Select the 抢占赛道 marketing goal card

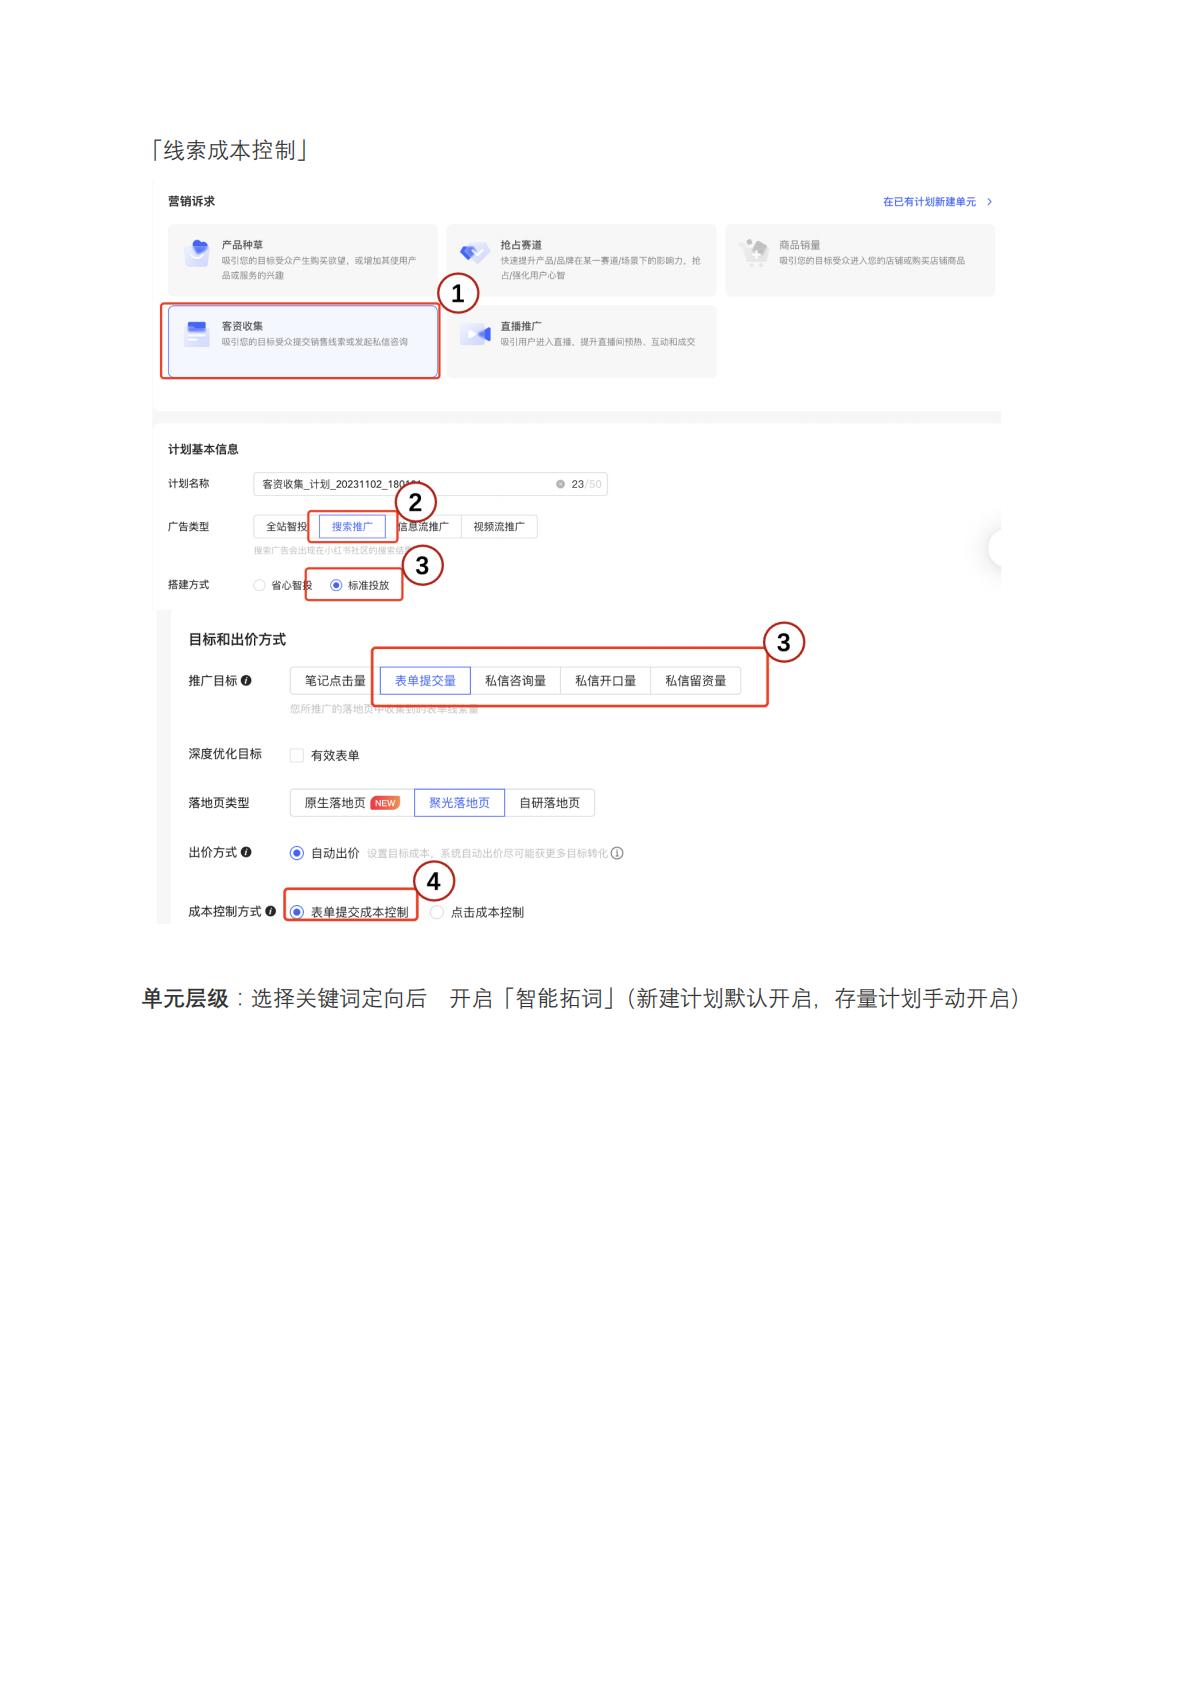[581, 260]
